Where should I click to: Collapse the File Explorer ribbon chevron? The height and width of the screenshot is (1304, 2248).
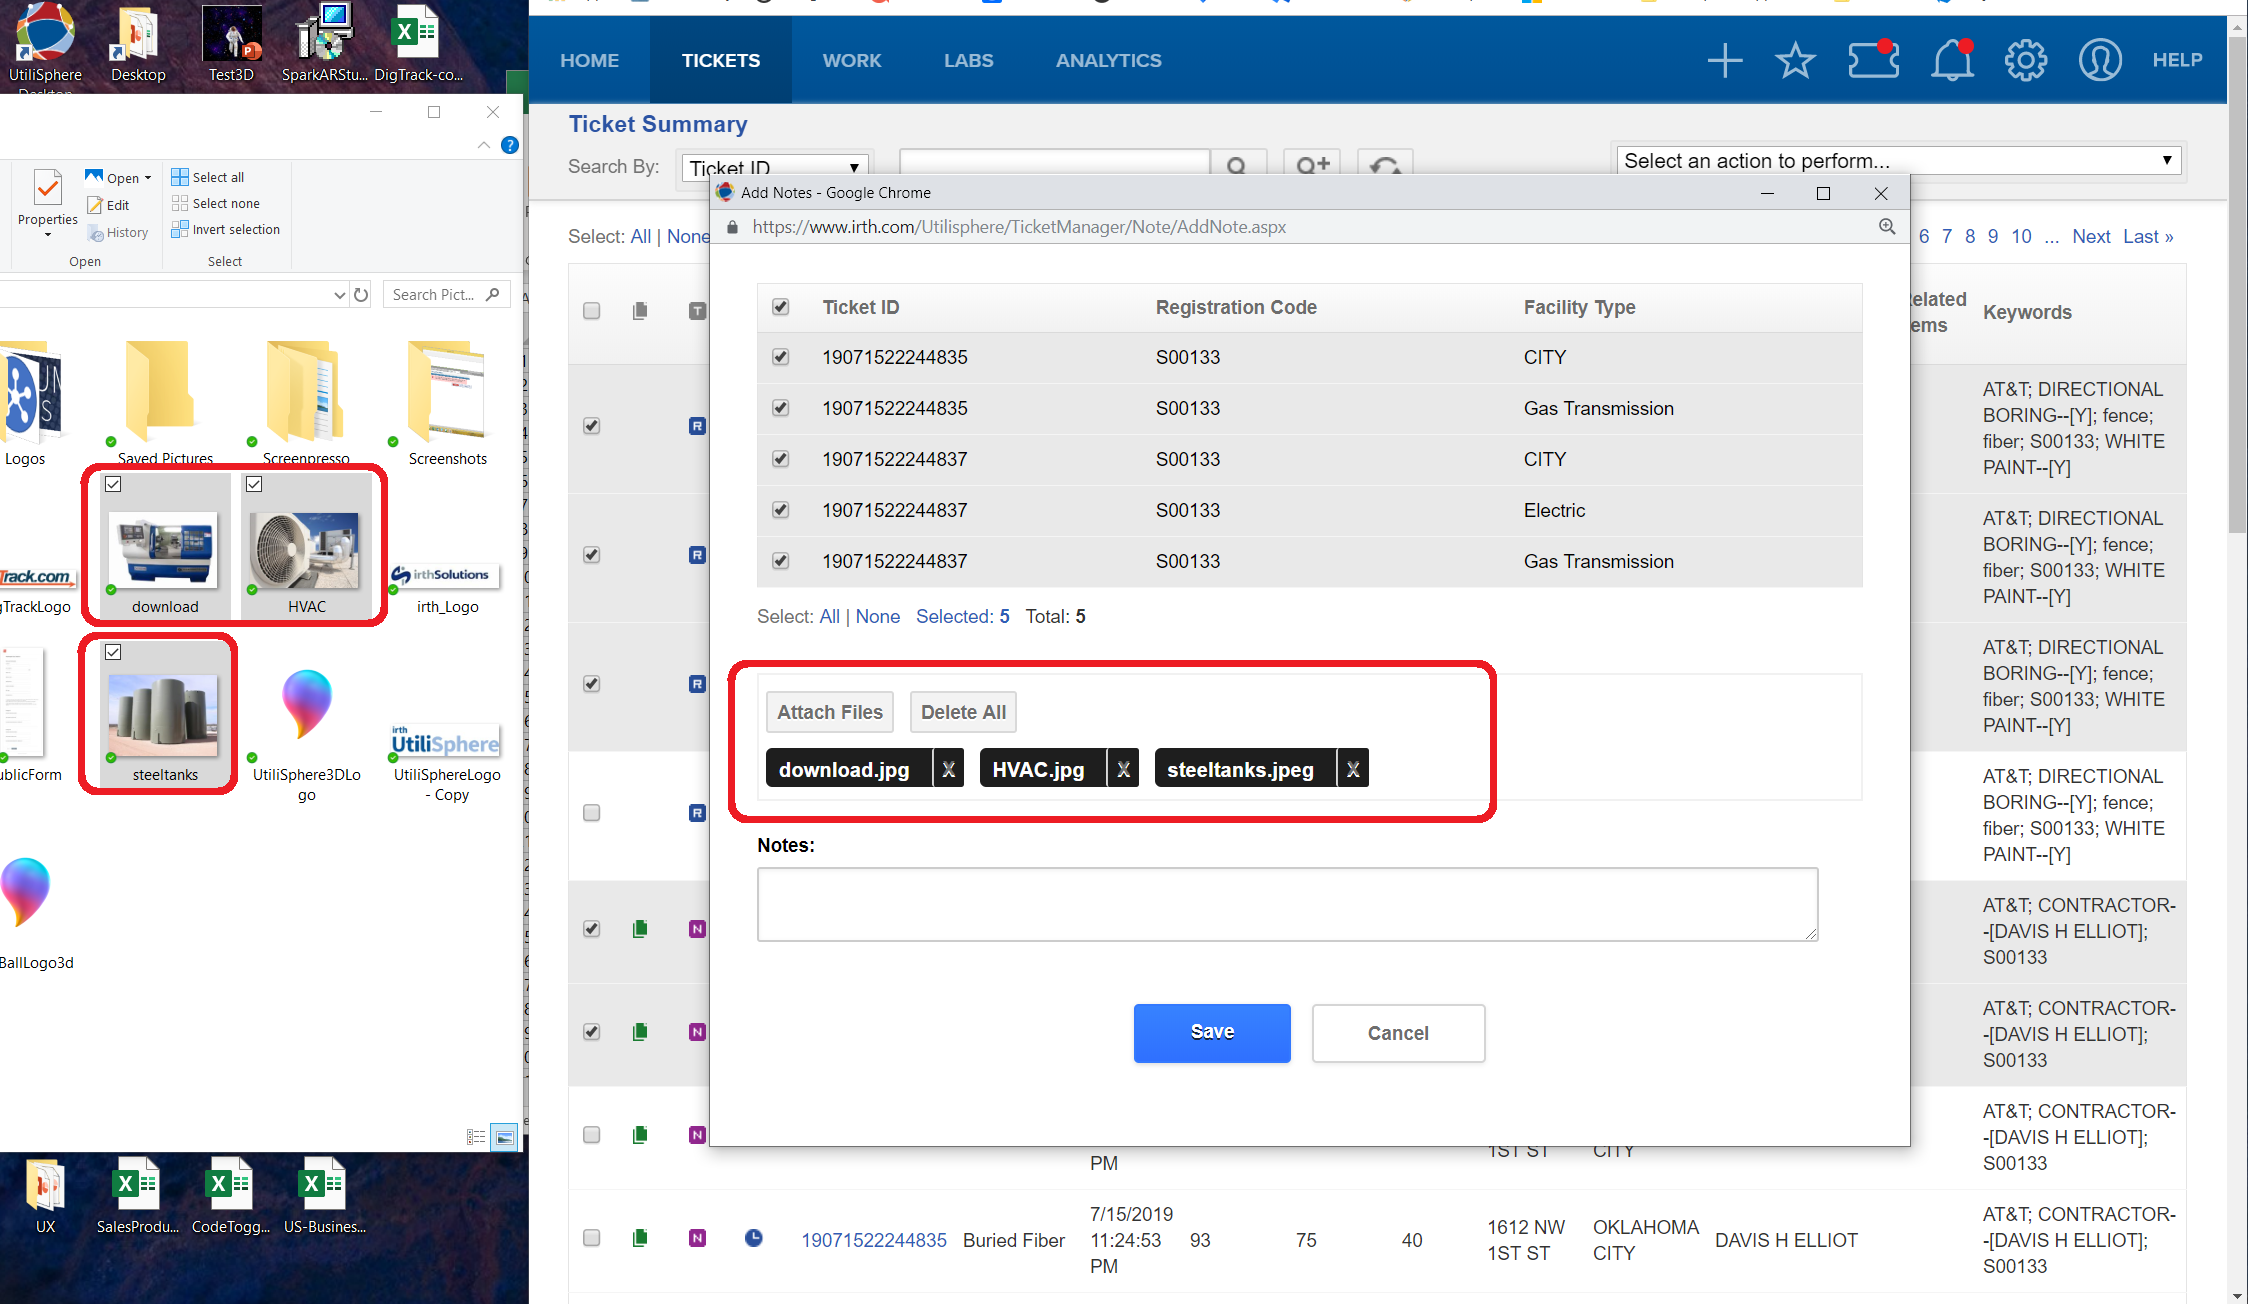[x=484, y=145]
